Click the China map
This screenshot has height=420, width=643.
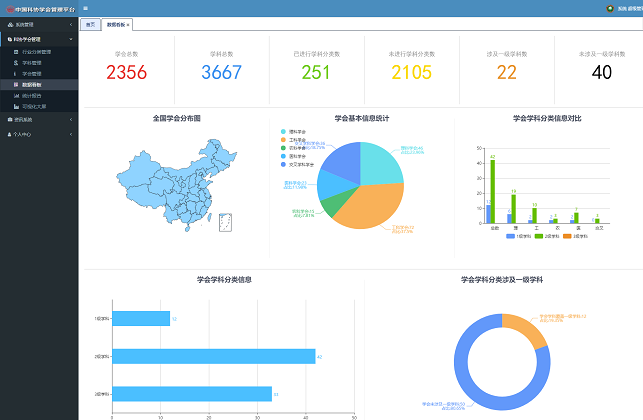176,185
